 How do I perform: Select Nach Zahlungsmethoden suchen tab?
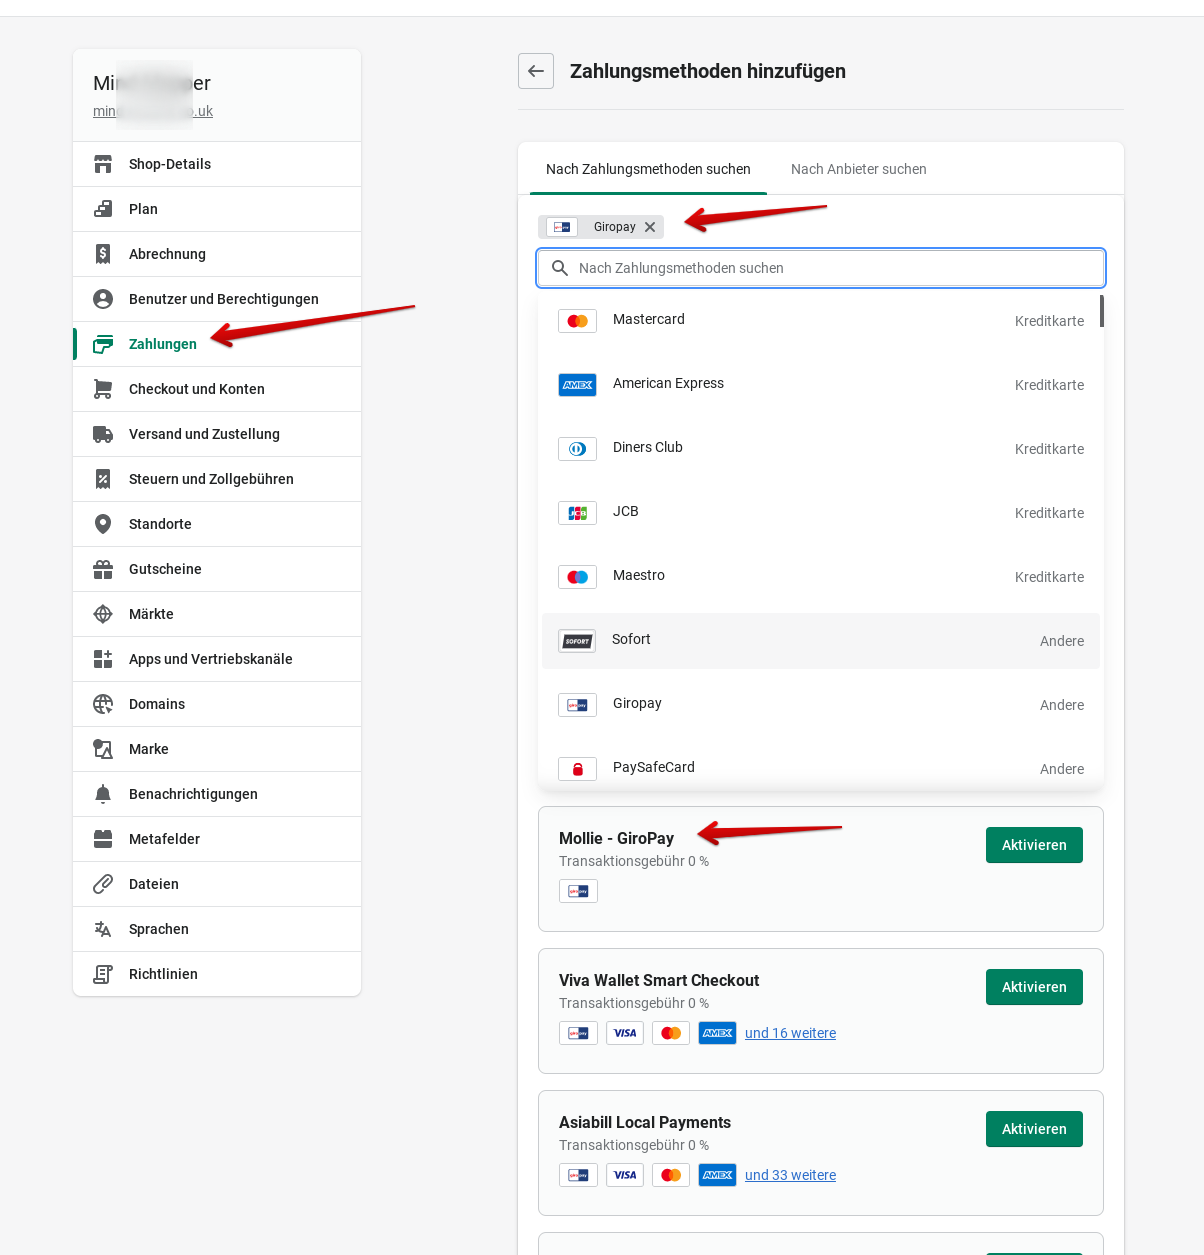[x=648, y=169]
